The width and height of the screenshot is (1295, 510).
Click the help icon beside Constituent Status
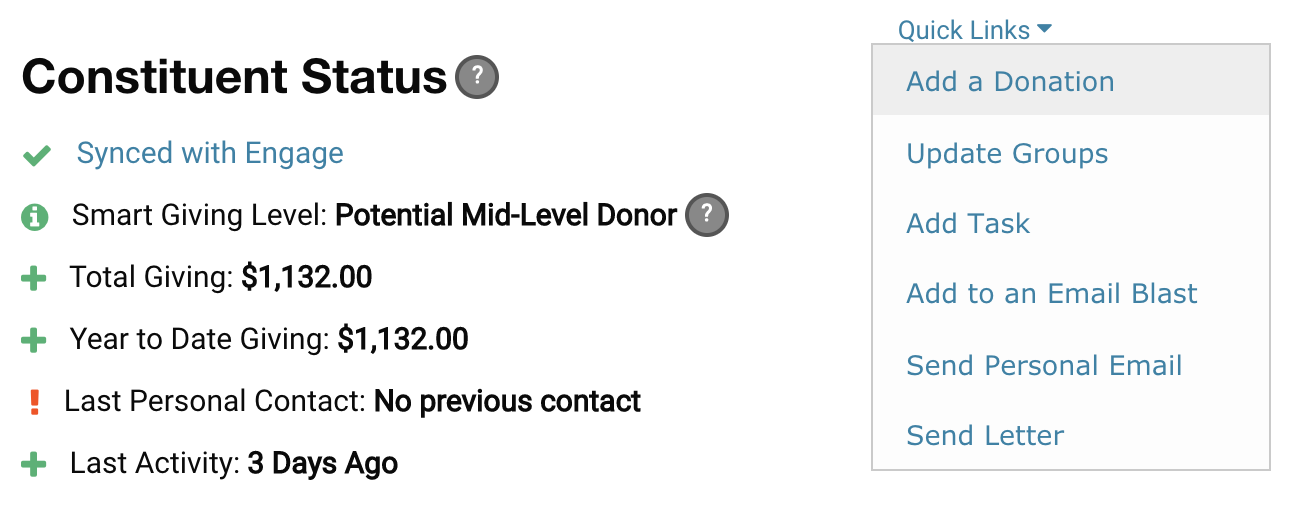tap(477, 76)
